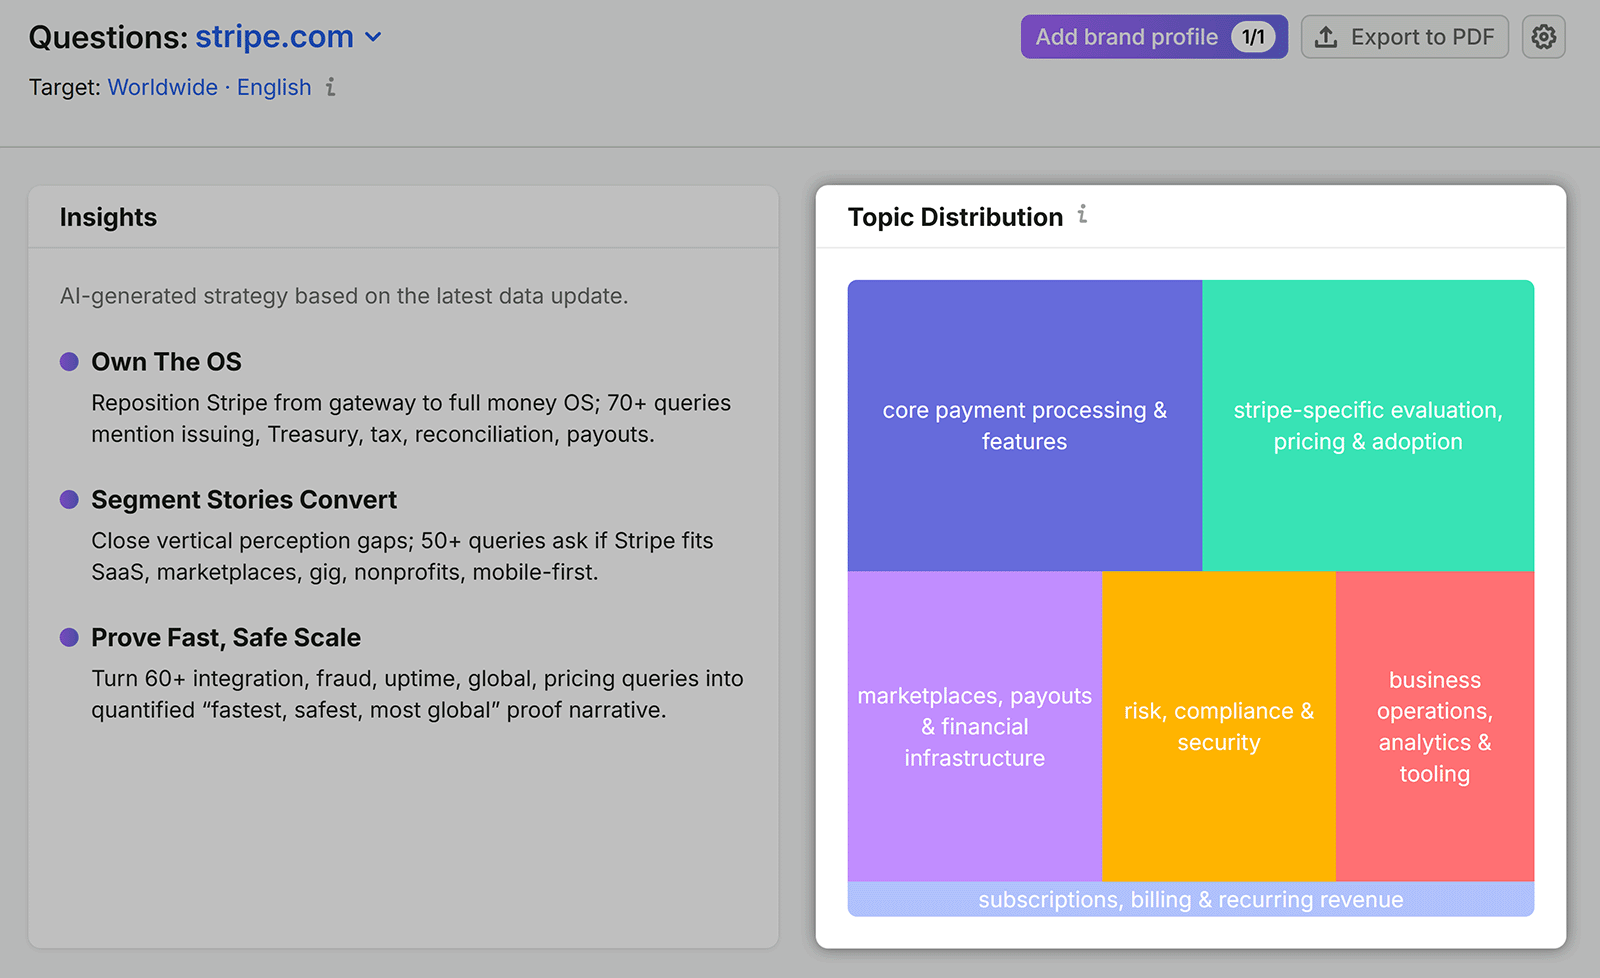The height and width of the screenshot is (978, 1600).
Task: Click the Segment Stories Convert insight heading
Action: tap(244, 500)
